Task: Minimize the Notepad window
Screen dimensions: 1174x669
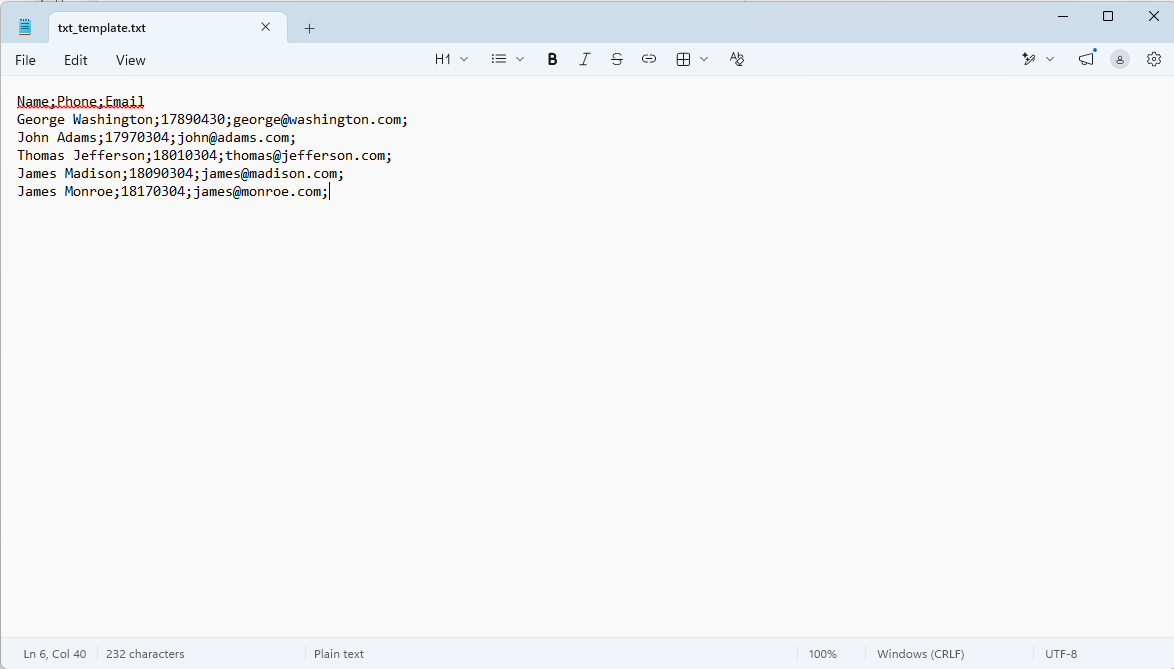Action: 1062,16
